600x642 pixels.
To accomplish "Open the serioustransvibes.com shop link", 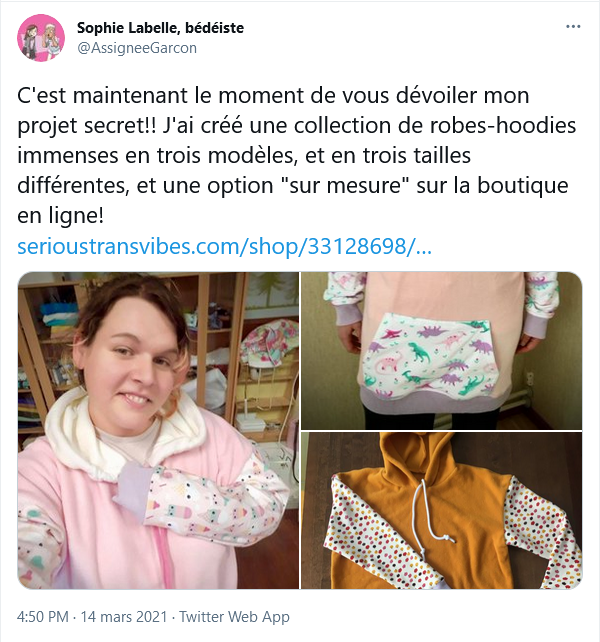I will [224, 246].
